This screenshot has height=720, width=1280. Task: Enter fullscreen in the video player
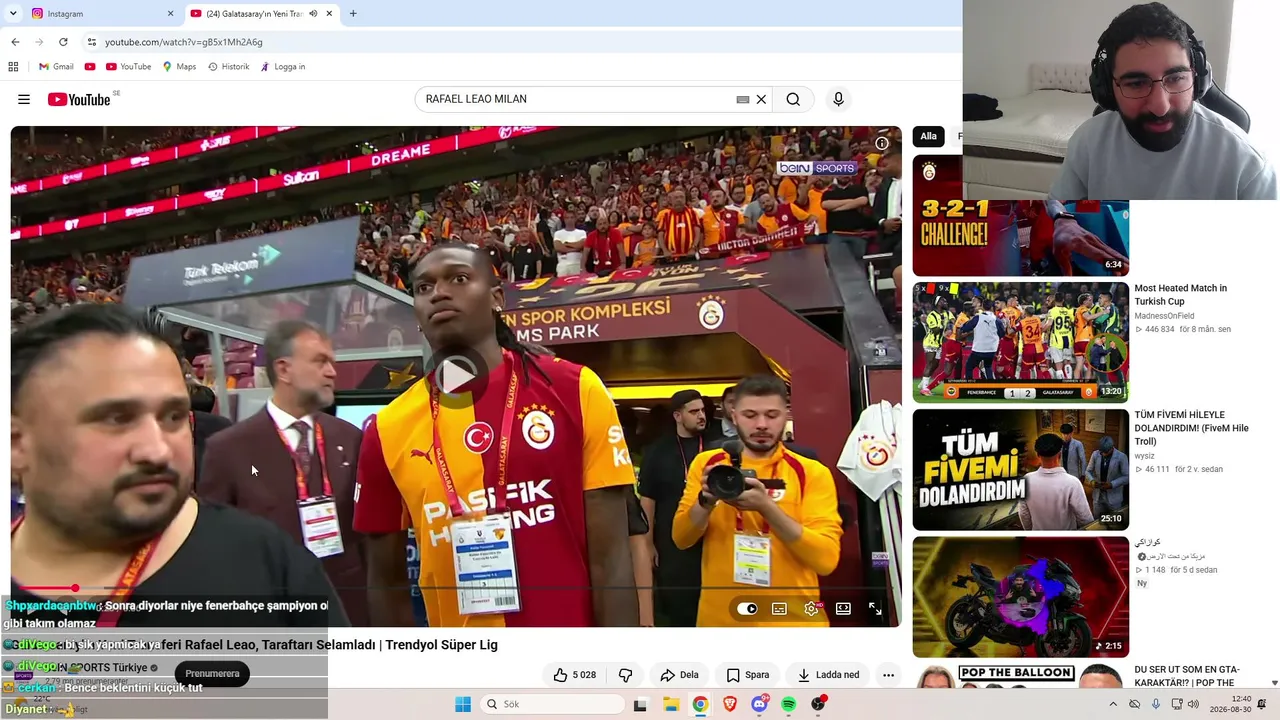[x=875, y=608]
